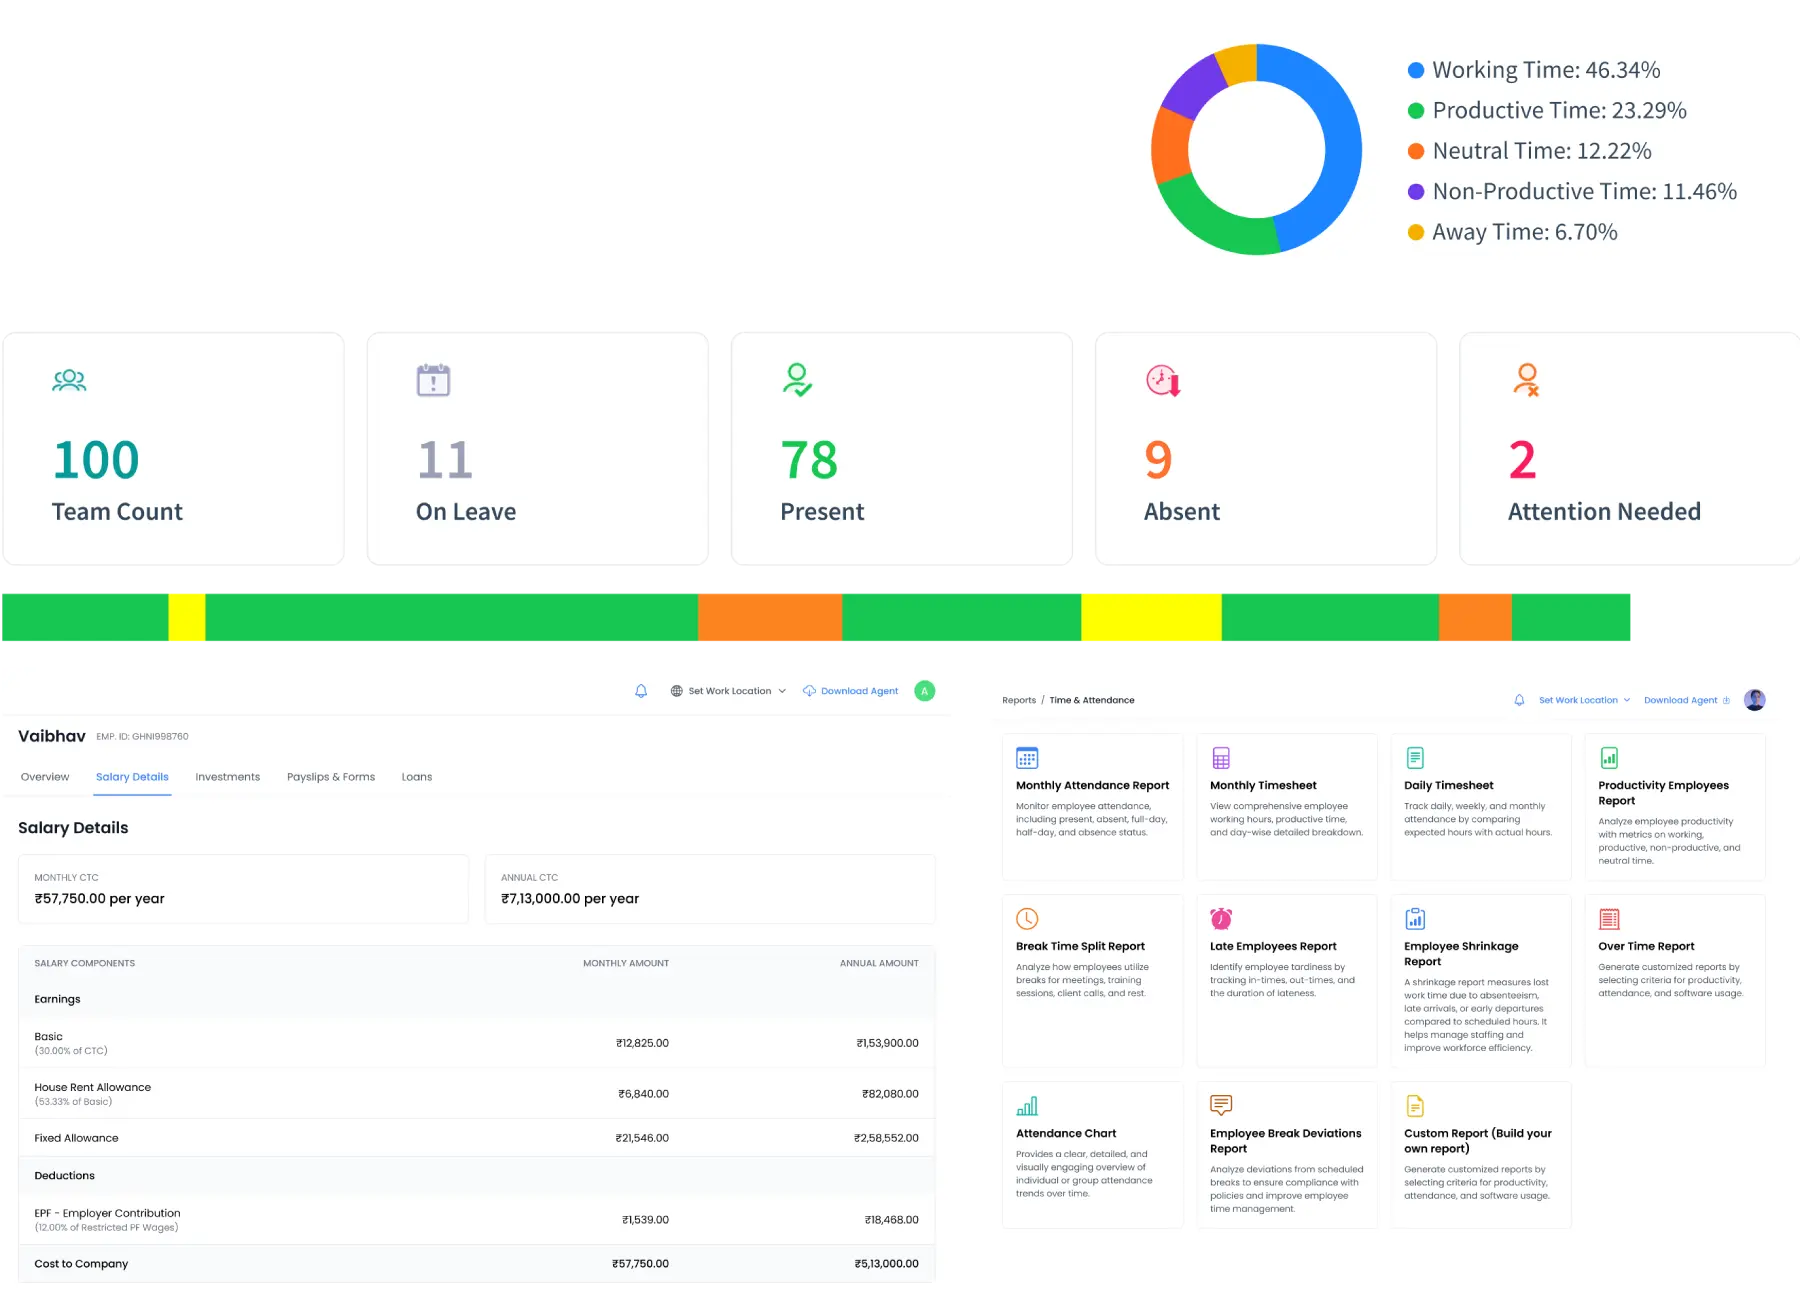Click the Download Agent link
This screenshot has width=1800, height=1303.
[x=858, y=690]
